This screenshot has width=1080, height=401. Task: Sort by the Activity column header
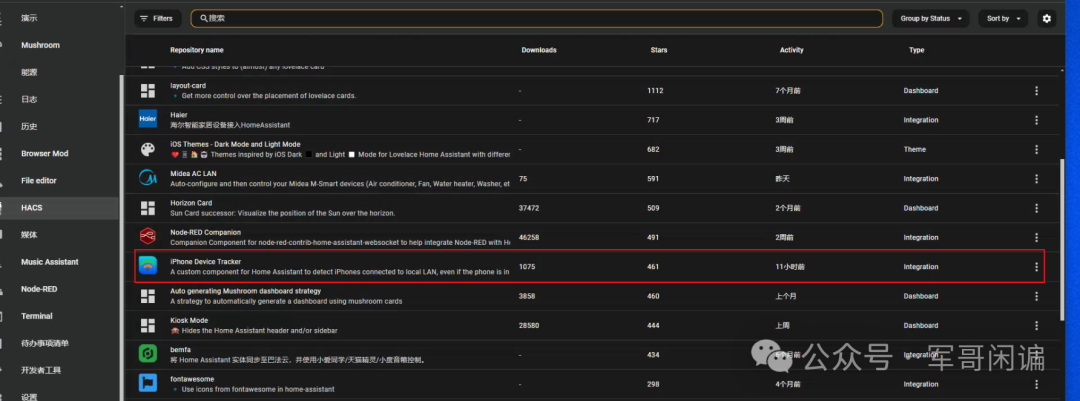pos(791,50)
